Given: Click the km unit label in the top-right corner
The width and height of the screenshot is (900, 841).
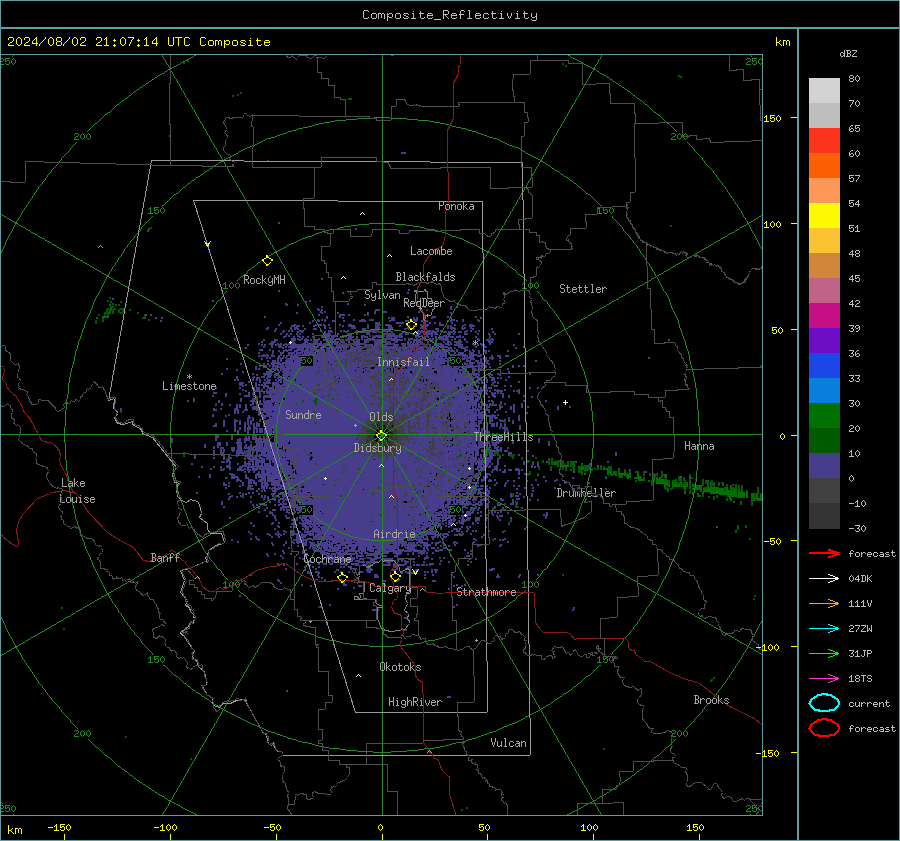Looking at the screenshot, I should click(x=782, y=42).
